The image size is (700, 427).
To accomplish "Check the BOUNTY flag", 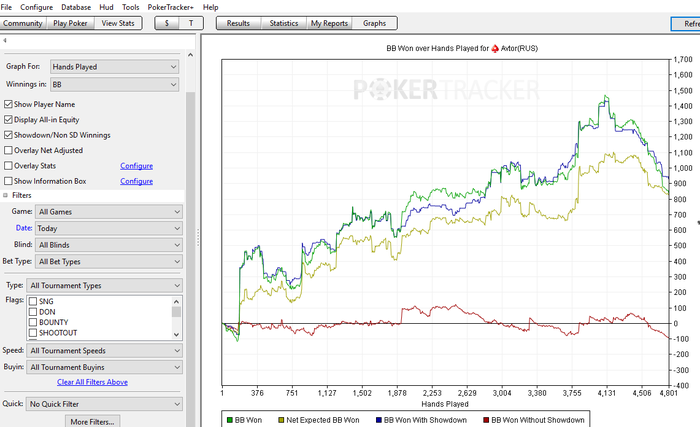I will tap(33, 322).
